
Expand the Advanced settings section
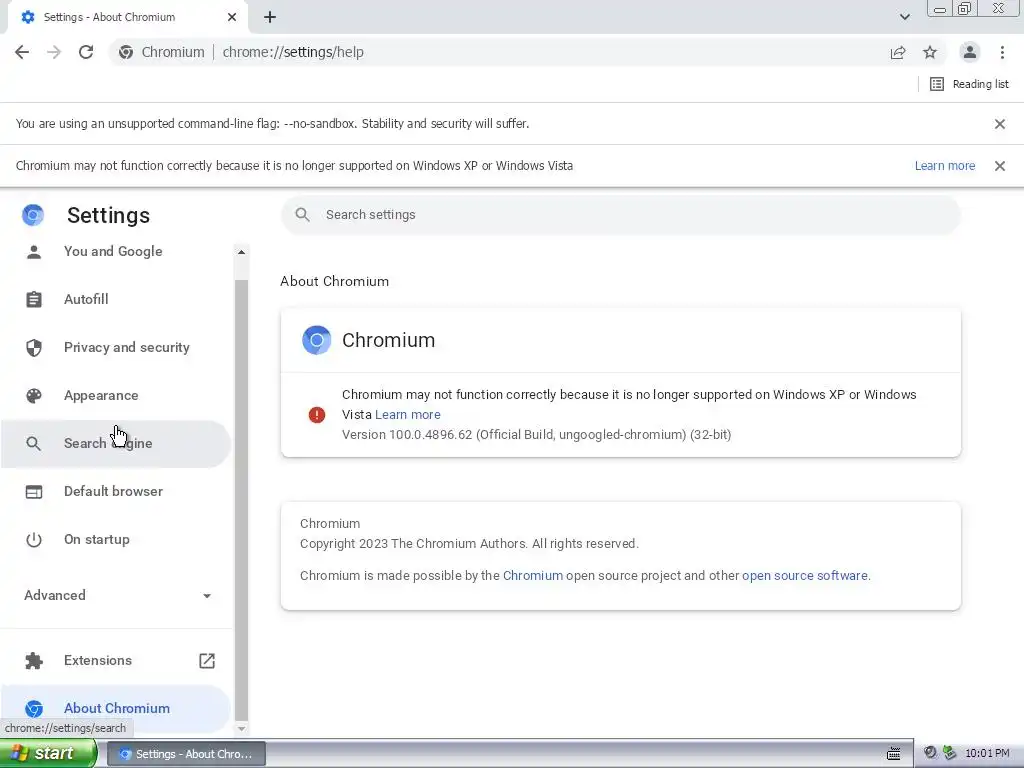tap(118, 595)
